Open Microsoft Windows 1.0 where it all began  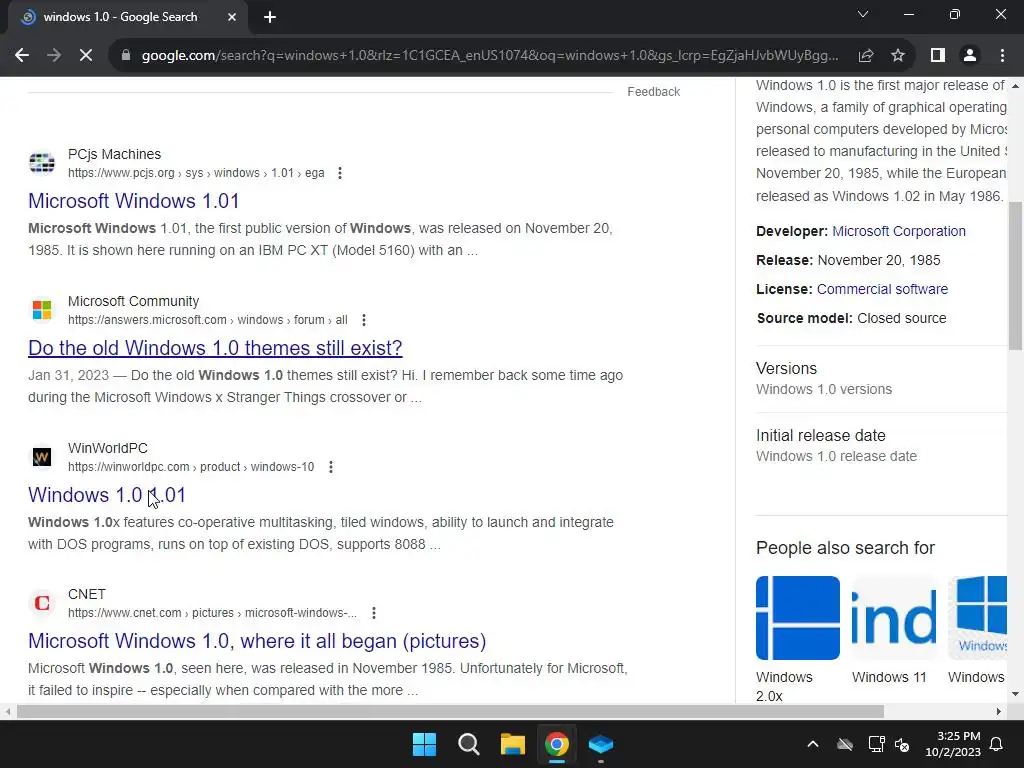click(x=257, y=641)
